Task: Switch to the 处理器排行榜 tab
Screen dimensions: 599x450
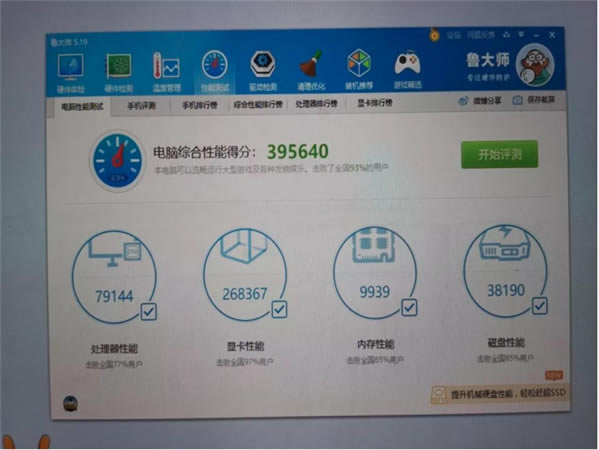Action: [316, 104]
